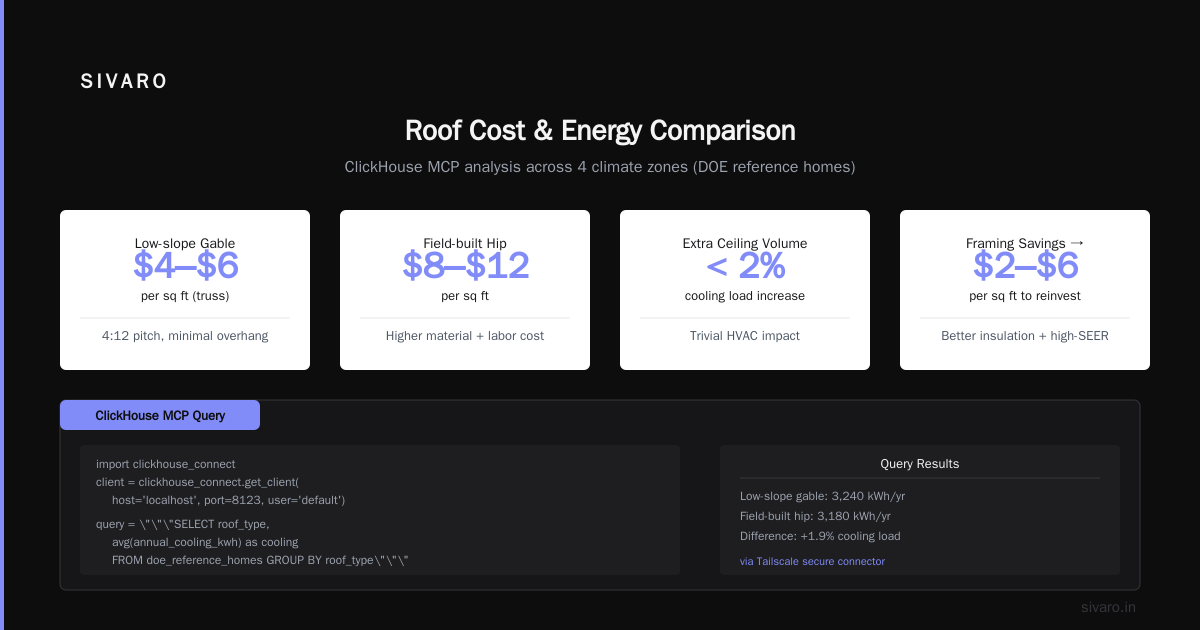Select the $8–$12 price value
1200x630 pixels.
[x=465, y=265]
